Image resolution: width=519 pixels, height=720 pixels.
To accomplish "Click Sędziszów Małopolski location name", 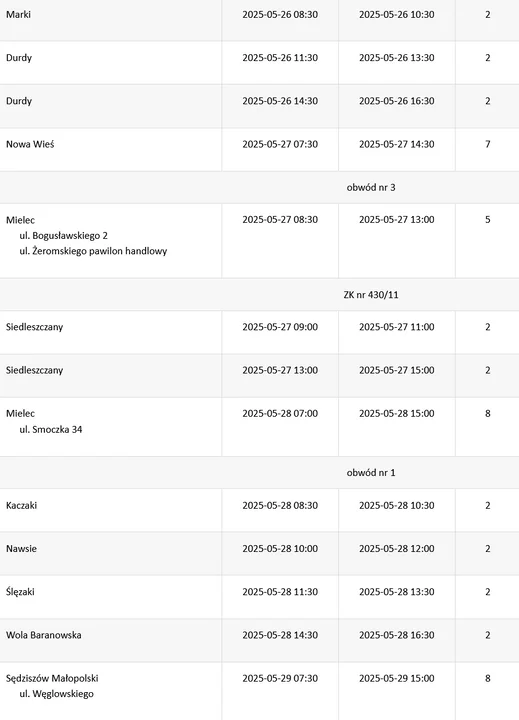I will pos(52,678).
